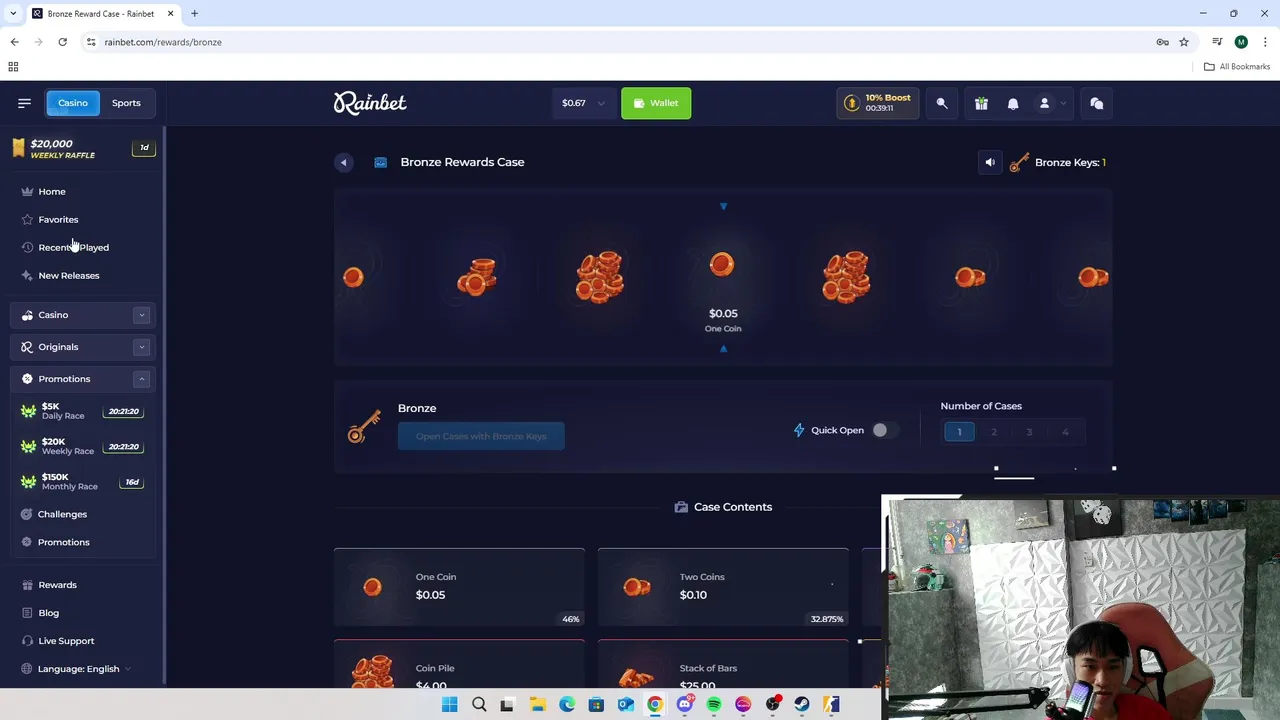Screen dimensions: 1280x720
Task: Open Favorites in sidebar
Action: click(x=58, y=219)
